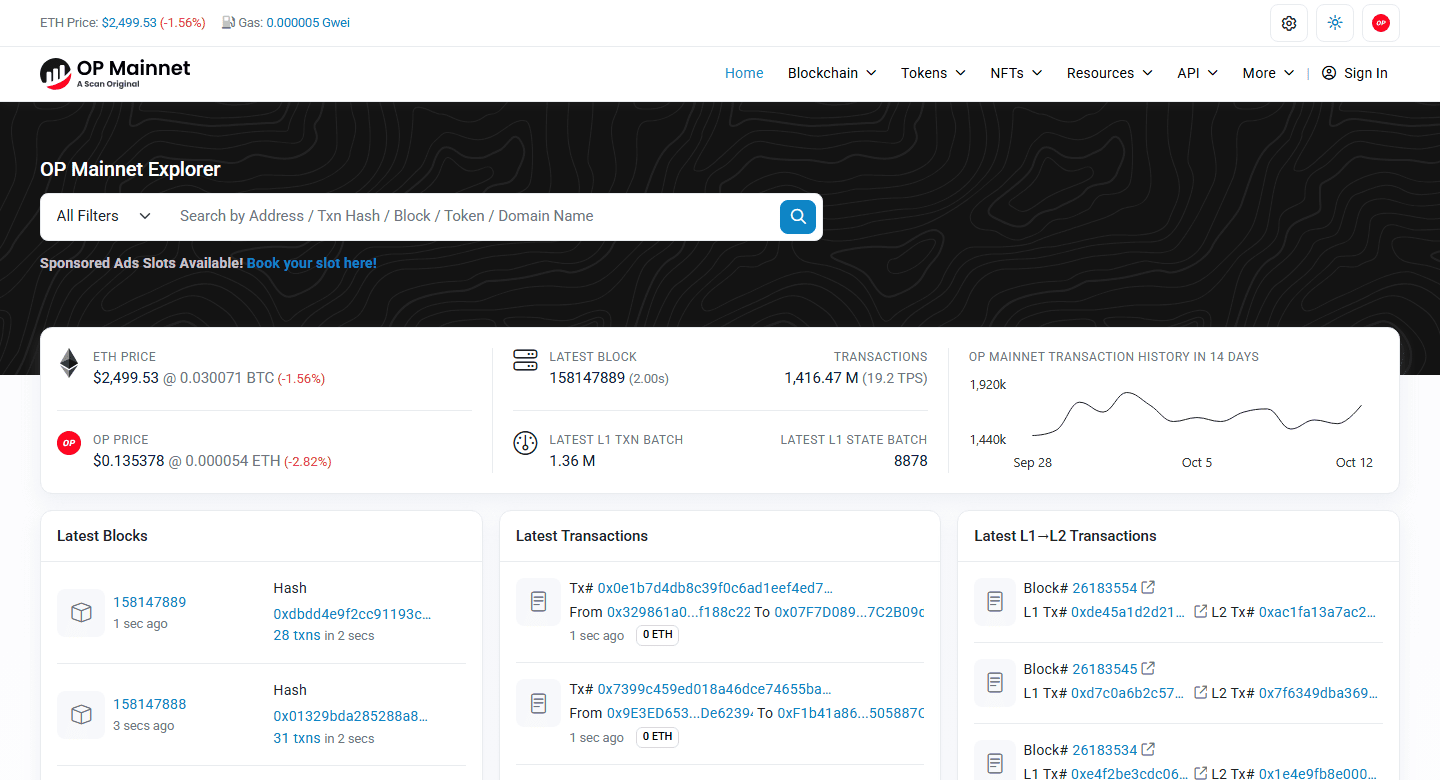Open block 158147888 link in Latest Blocks
Image resolution: width=1440 pixels, height=780 pixels.
click(150, 704)
